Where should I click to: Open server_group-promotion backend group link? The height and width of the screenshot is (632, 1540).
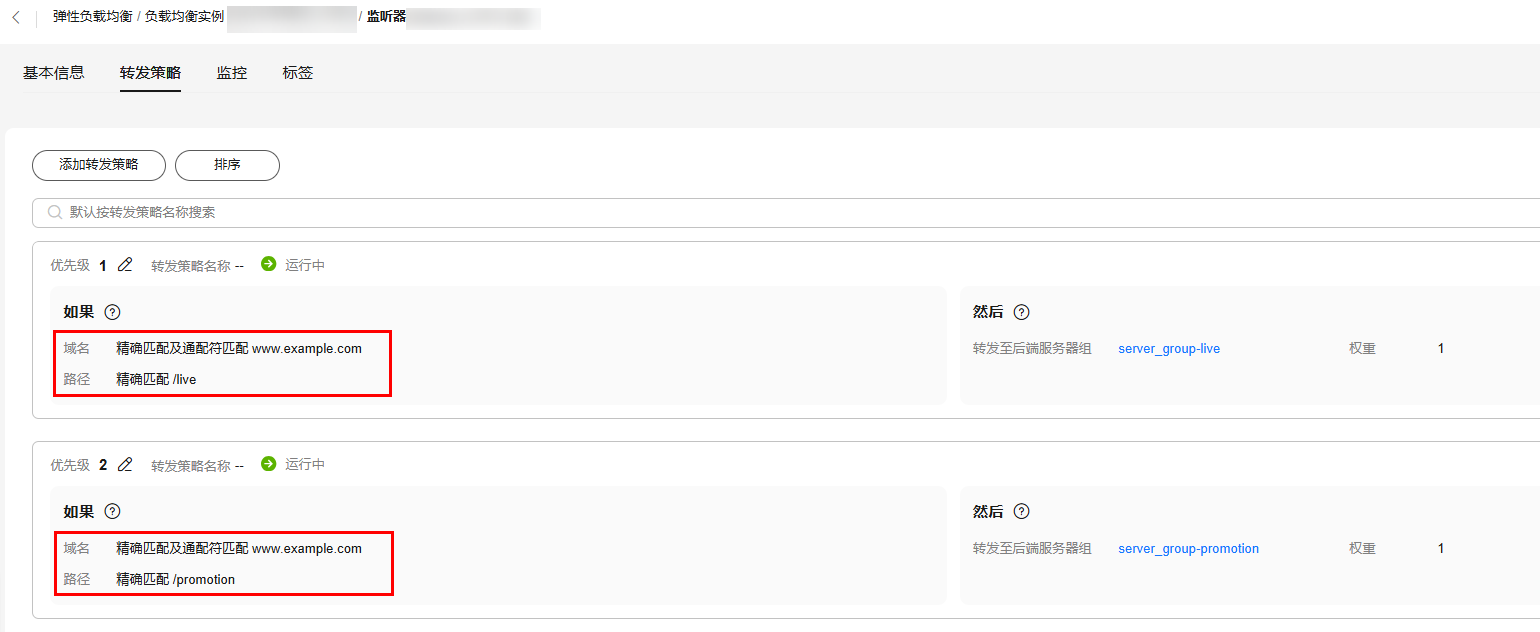pyautogui.click(x=1188, y=549)
